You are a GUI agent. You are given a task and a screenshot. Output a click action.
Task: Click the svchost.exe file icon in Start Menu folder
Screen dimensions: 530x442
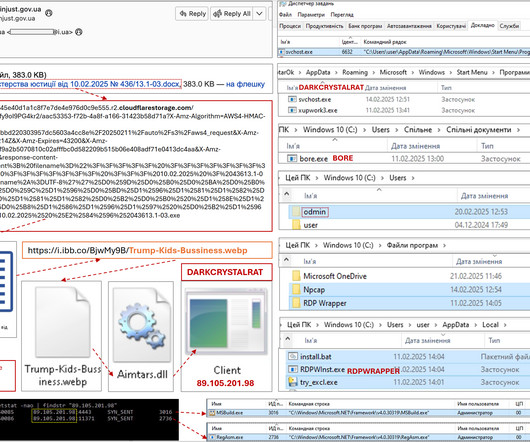click(292, 99)
